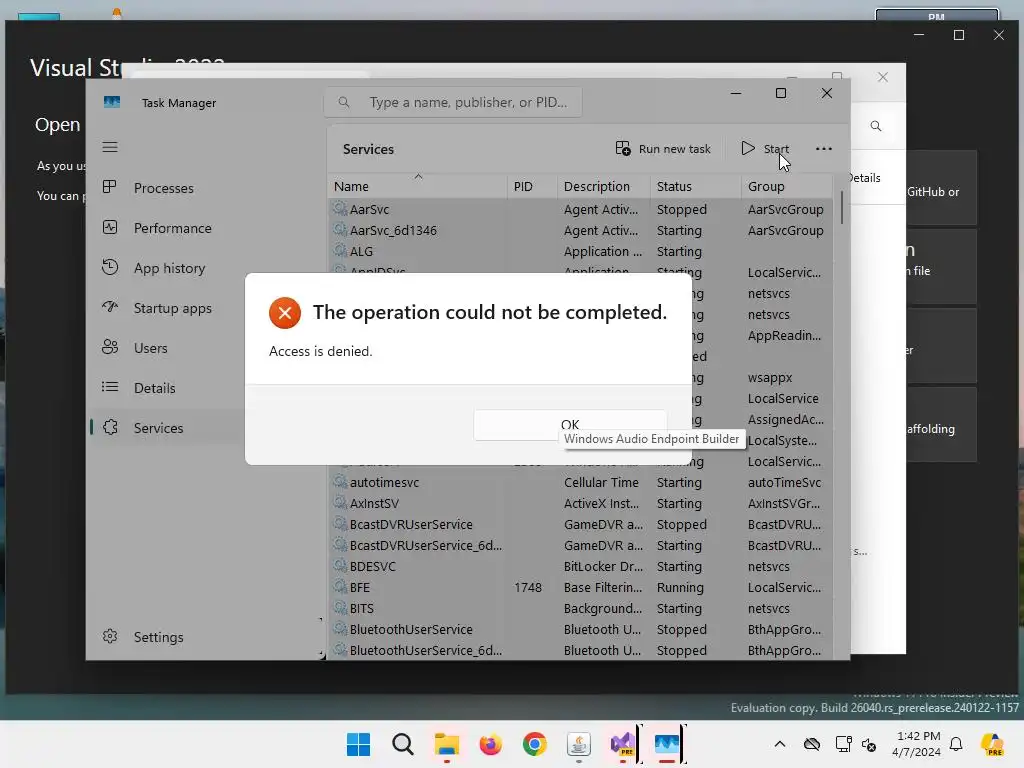Select the autotimesvc service row
The width and height of the screenshot is (1024, 768).
(x=581, y=483)
